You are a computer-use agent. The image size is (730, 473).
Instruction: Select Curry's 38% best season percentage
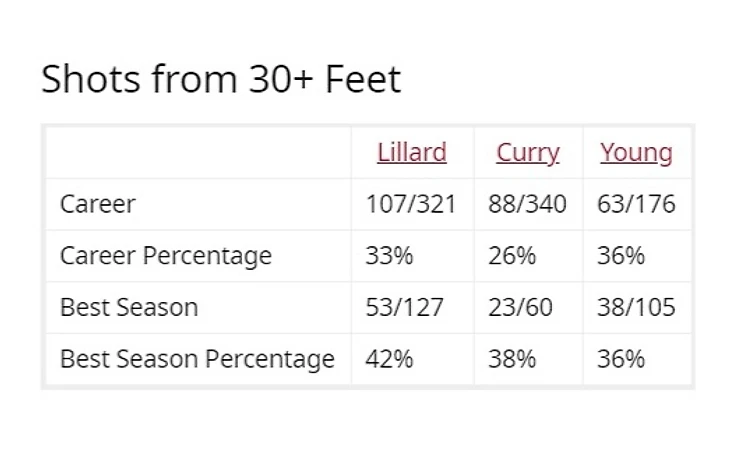click(x=512, y=359)
